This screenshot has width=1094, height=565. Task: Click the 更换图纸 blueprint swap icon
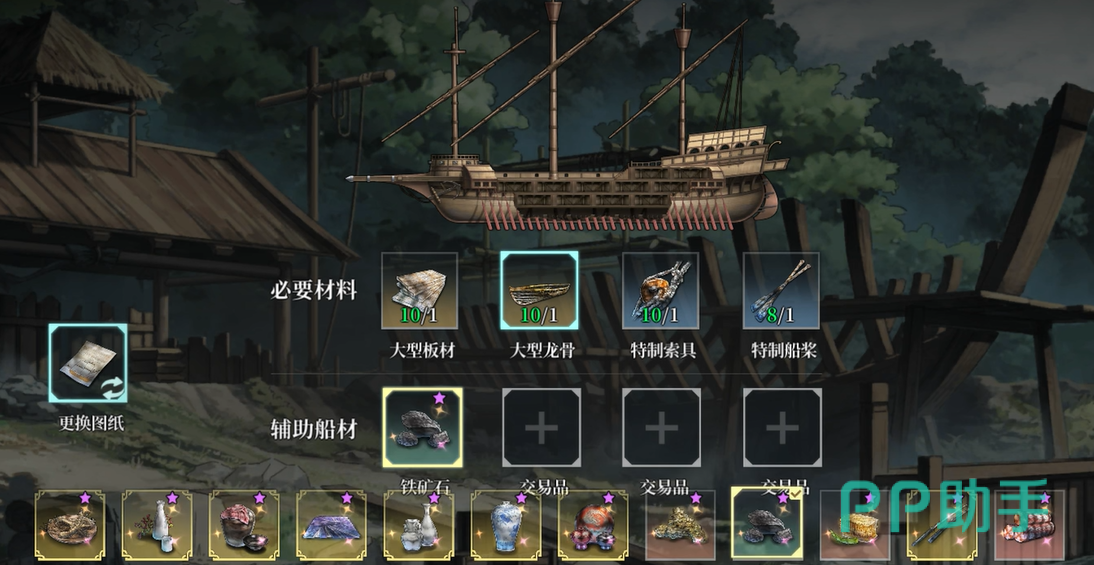[x=88, y=363]
